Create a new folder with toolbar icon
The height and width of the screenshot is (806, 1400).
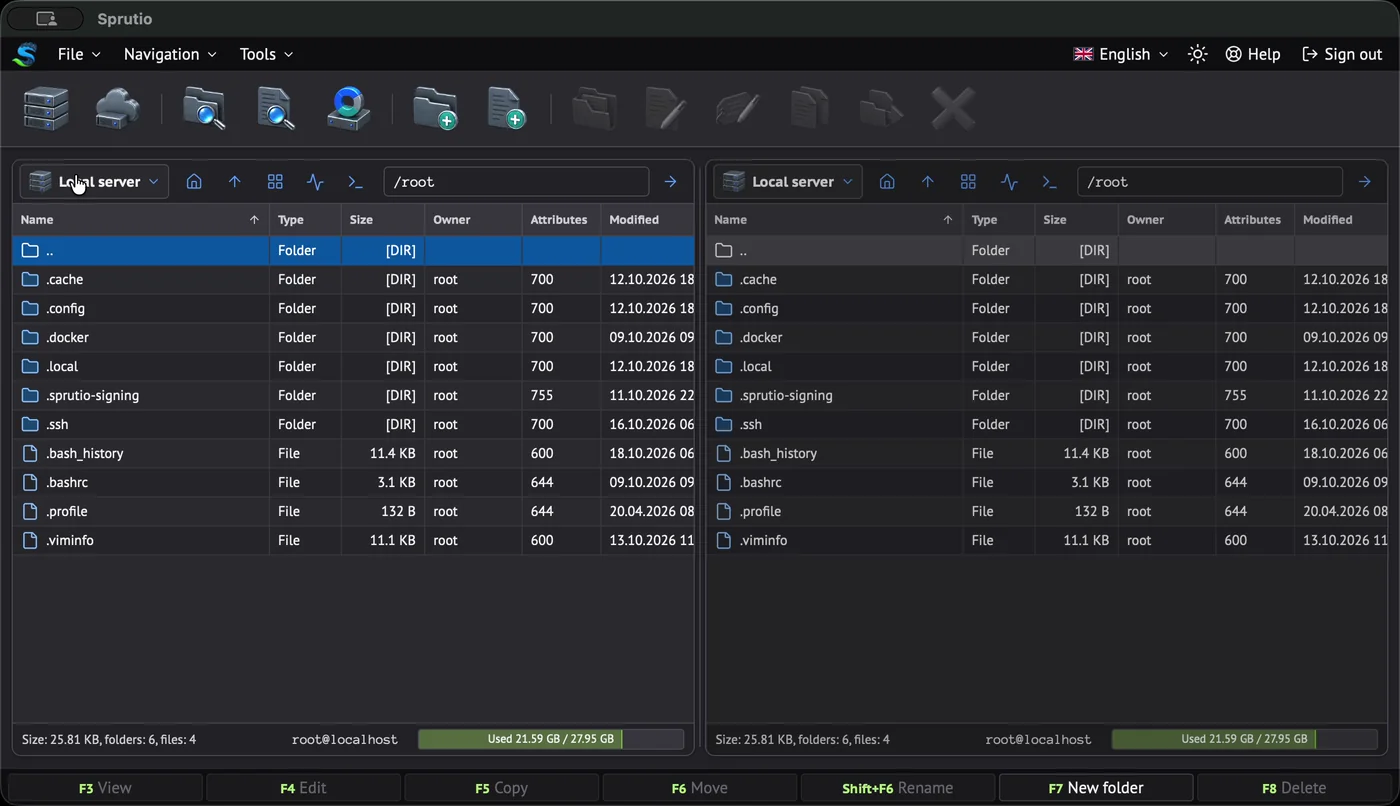[435, 108]
